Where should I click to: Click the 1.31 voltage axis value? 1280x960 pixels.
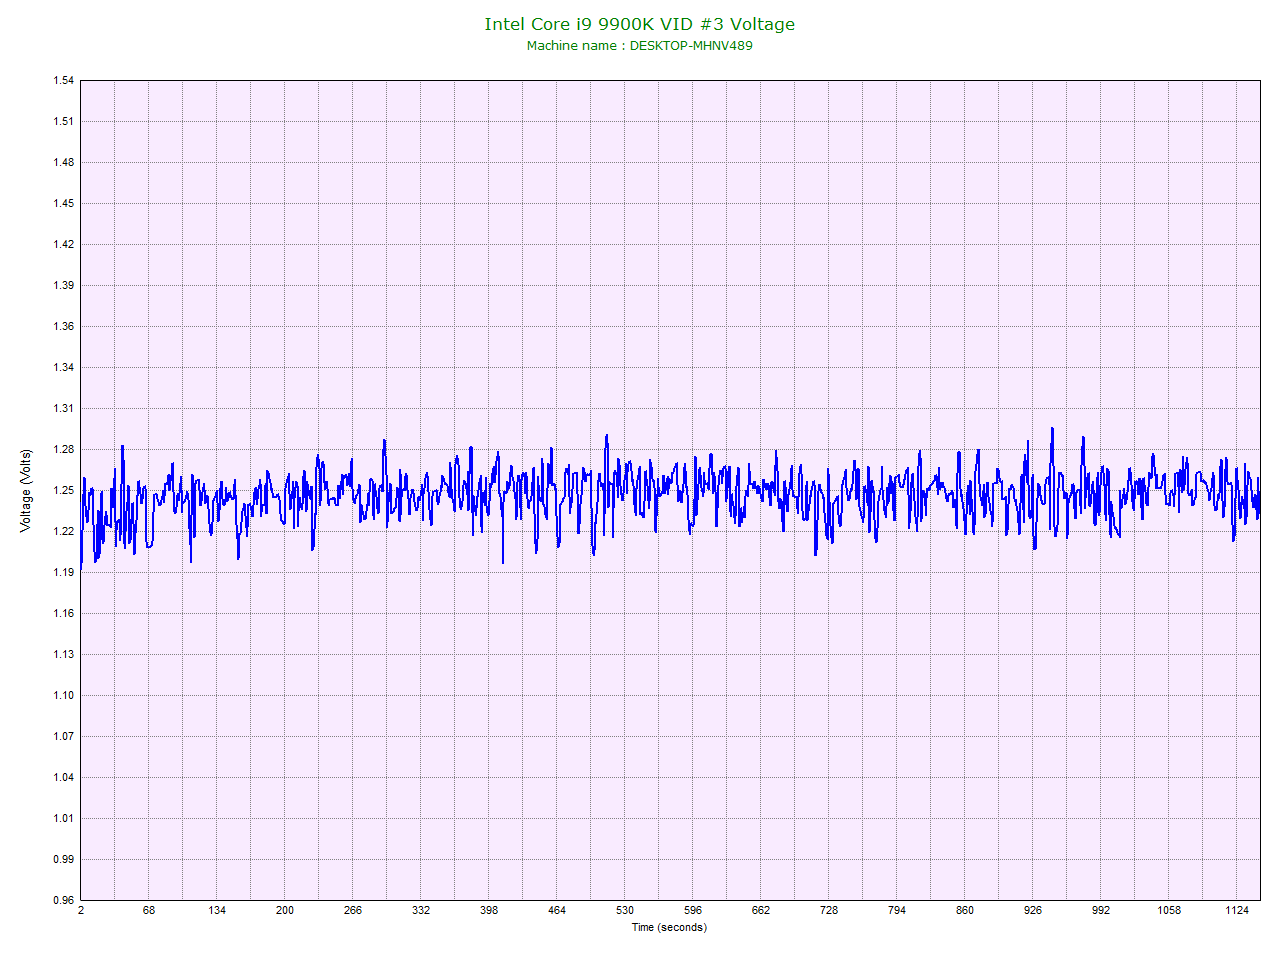point(63,409)
